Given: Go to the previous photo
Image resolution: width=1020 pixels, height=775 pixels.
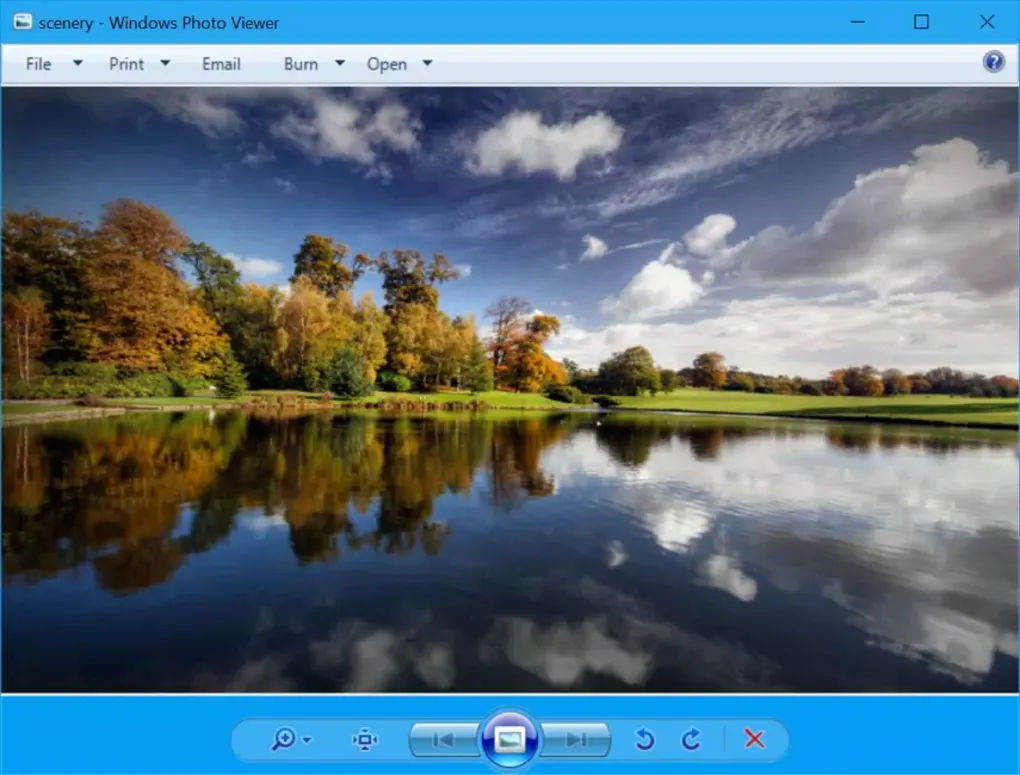Looking at the screenshot, I should click(x=444, y=739).
